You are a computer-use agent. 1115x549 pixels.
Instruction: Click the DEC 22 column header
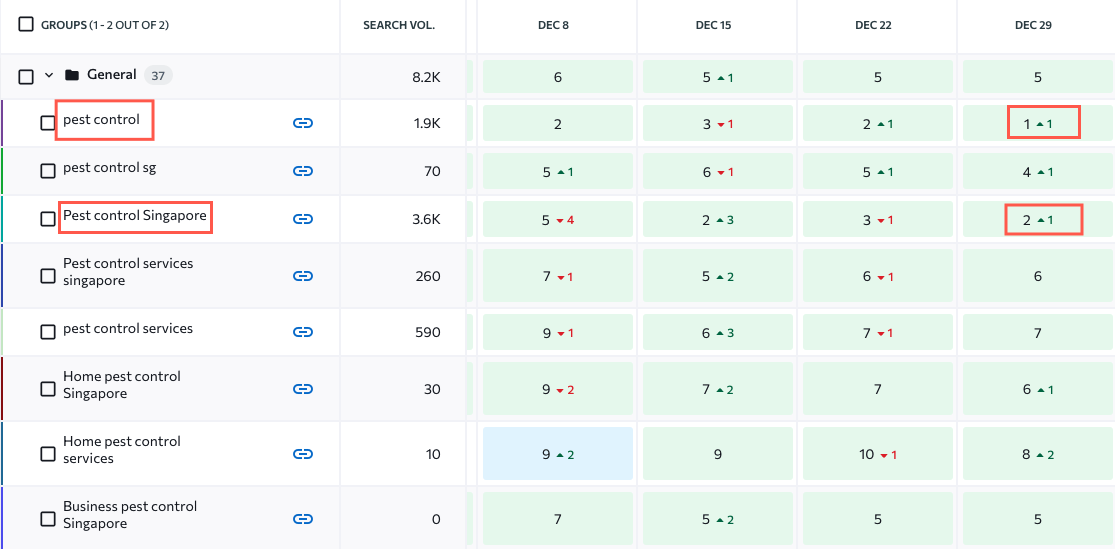coord(873,25)
